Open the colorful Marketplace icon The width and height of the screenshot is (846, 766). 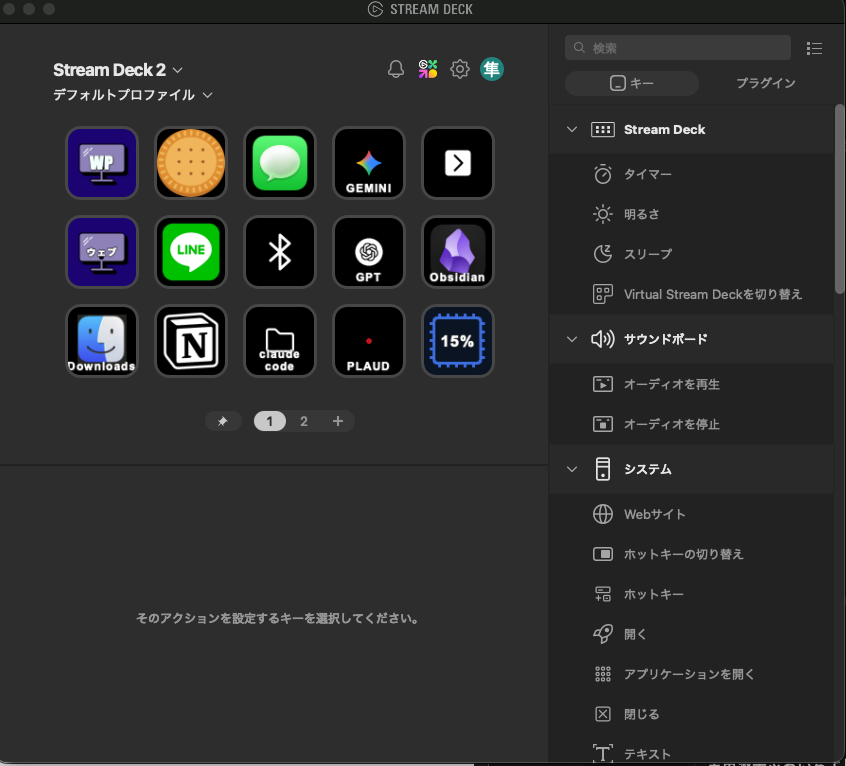click(428, 69)
